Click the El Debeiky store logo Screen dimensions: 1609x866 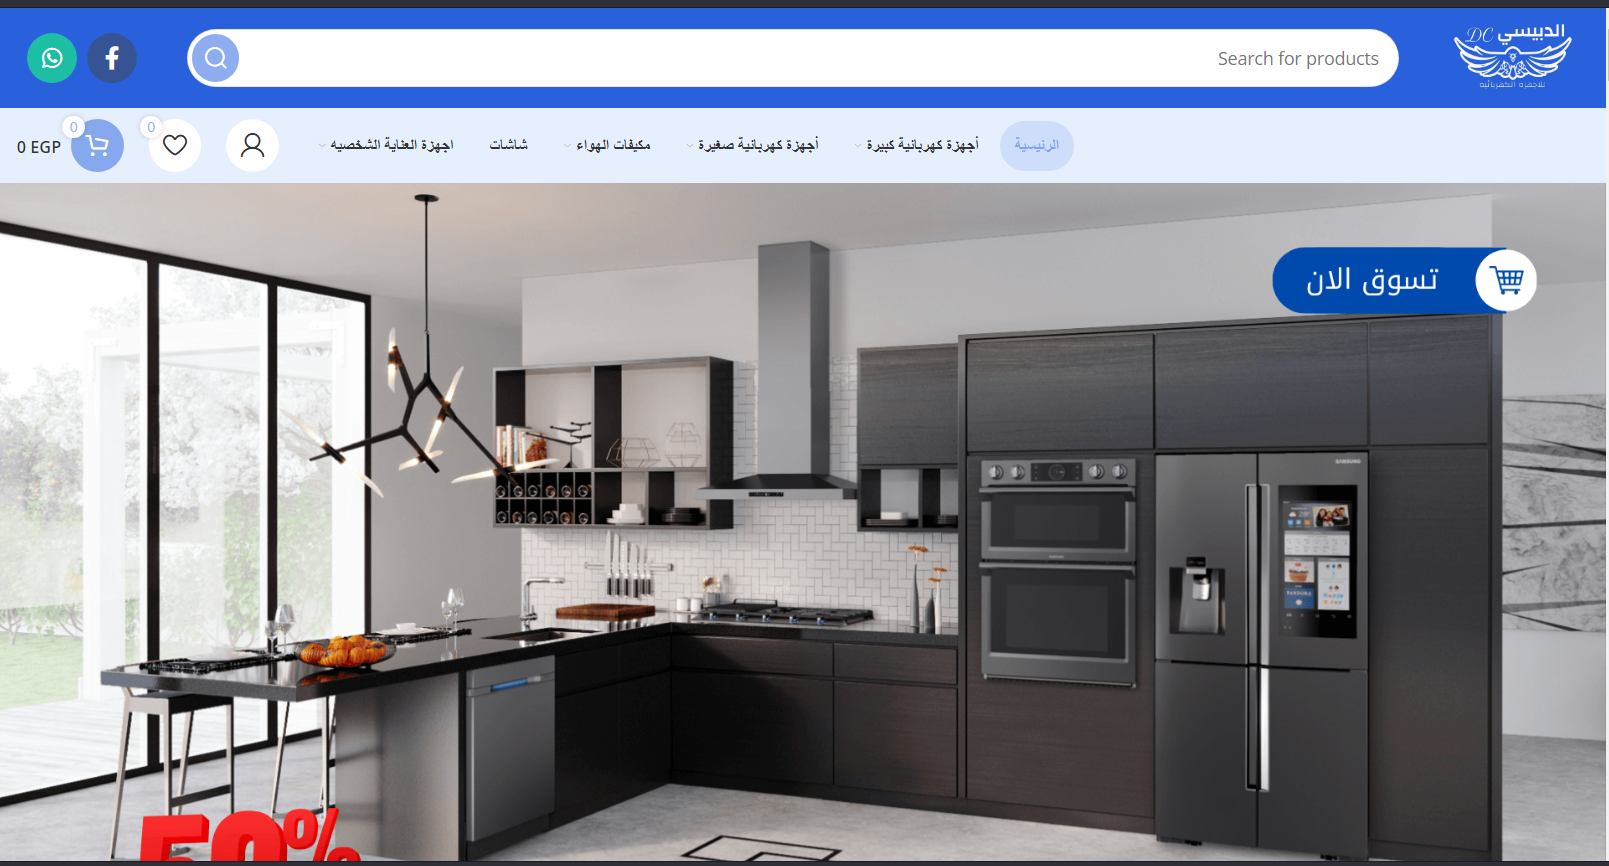coord(1512,57)
